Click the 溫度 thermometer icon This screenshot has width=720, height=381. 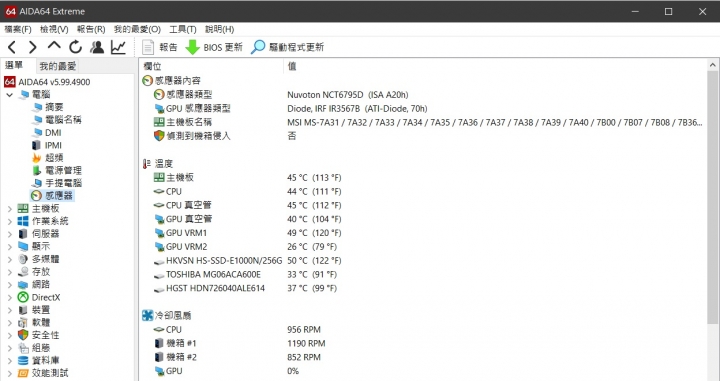point(147,163)
